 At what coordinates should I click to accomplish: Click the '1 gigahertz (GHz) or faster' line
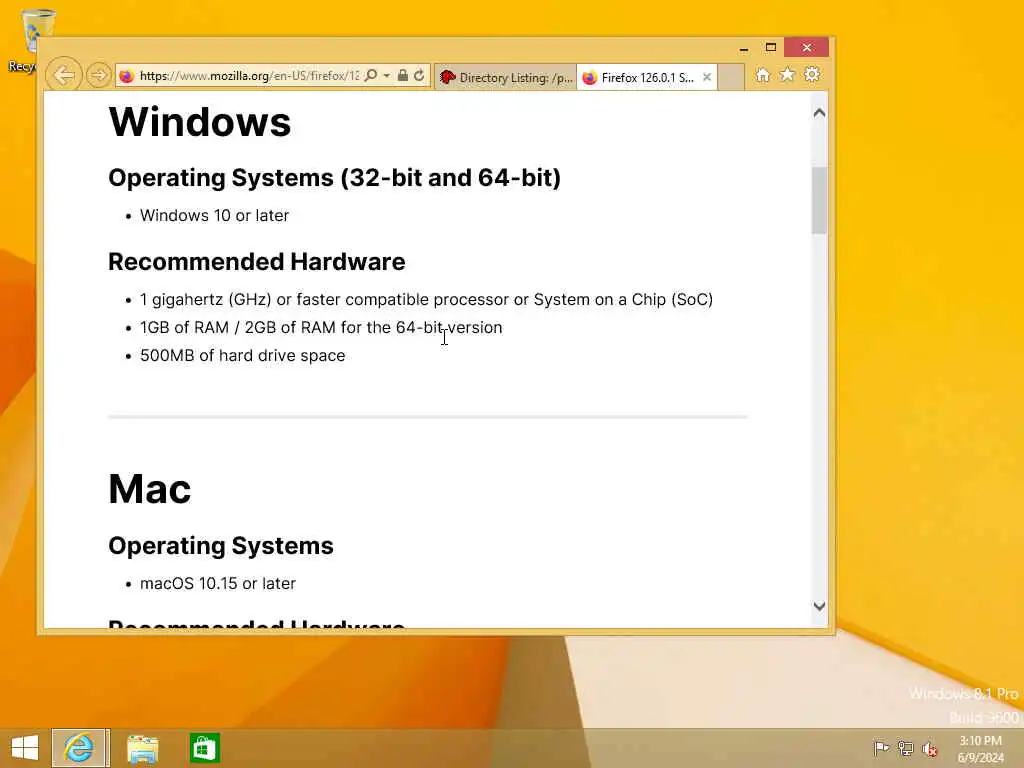[426, 300]
